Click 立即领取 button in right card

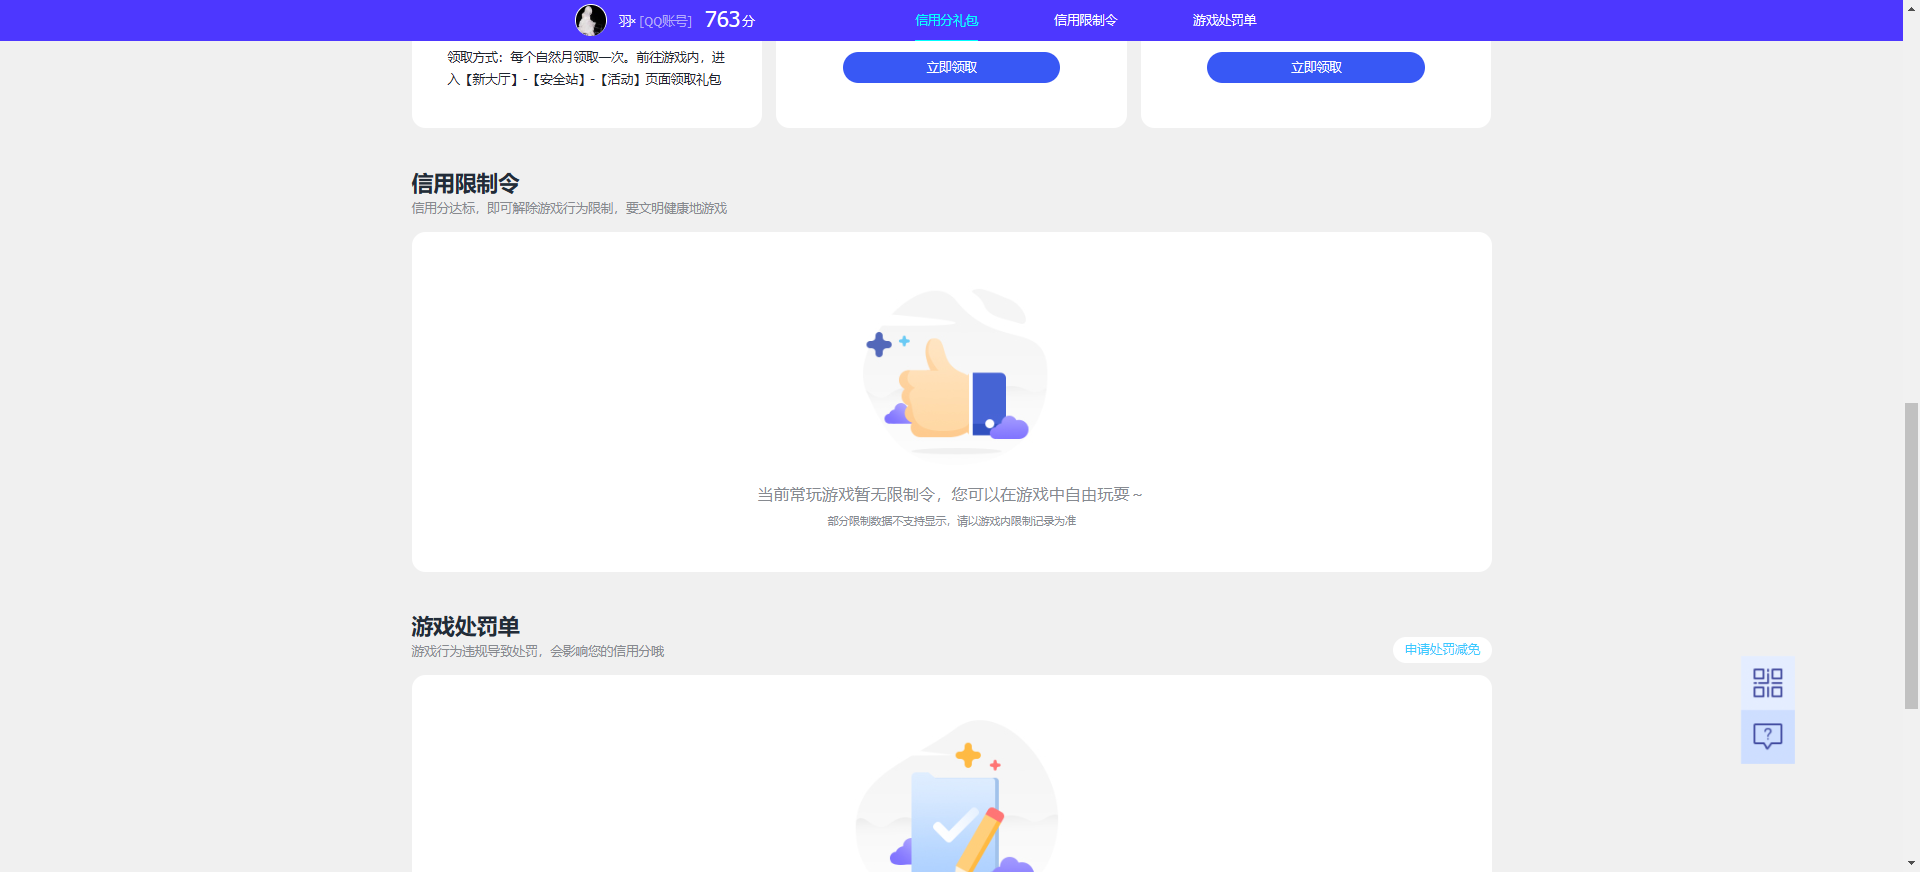pos(1316,67)
